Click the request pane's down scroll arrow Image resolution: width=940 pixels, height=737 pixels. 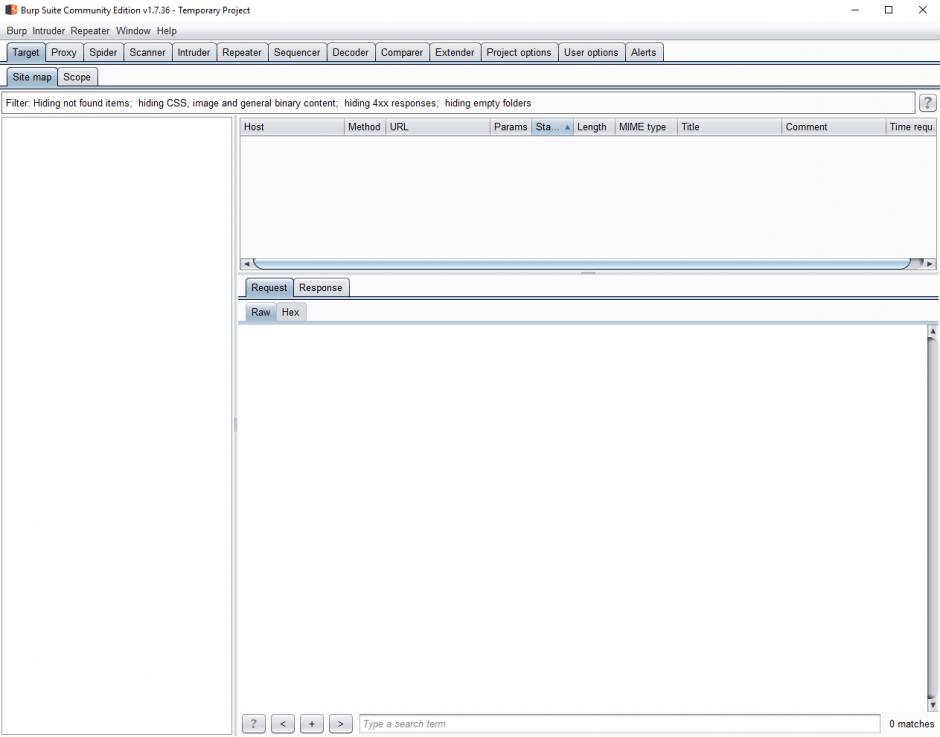coord(932,705)
